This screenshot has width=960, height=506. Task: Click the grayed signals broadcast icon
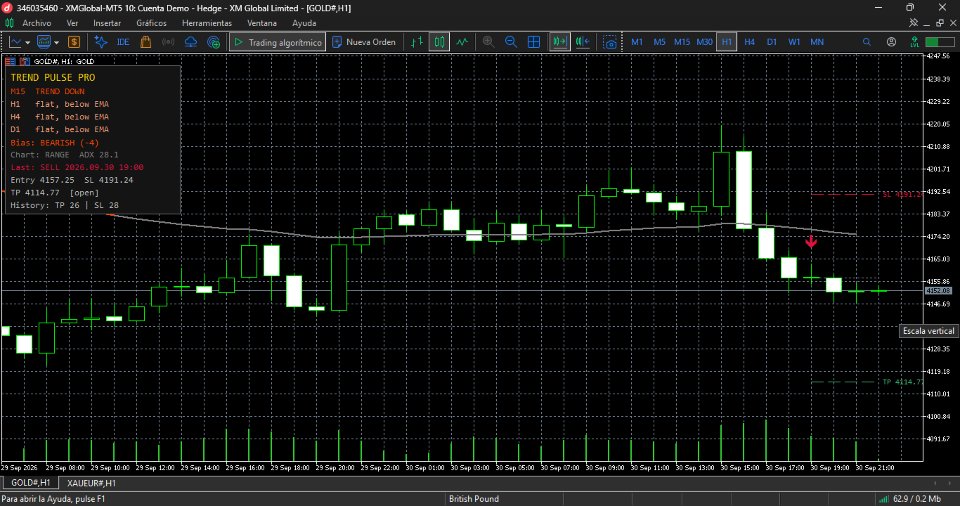168,42
